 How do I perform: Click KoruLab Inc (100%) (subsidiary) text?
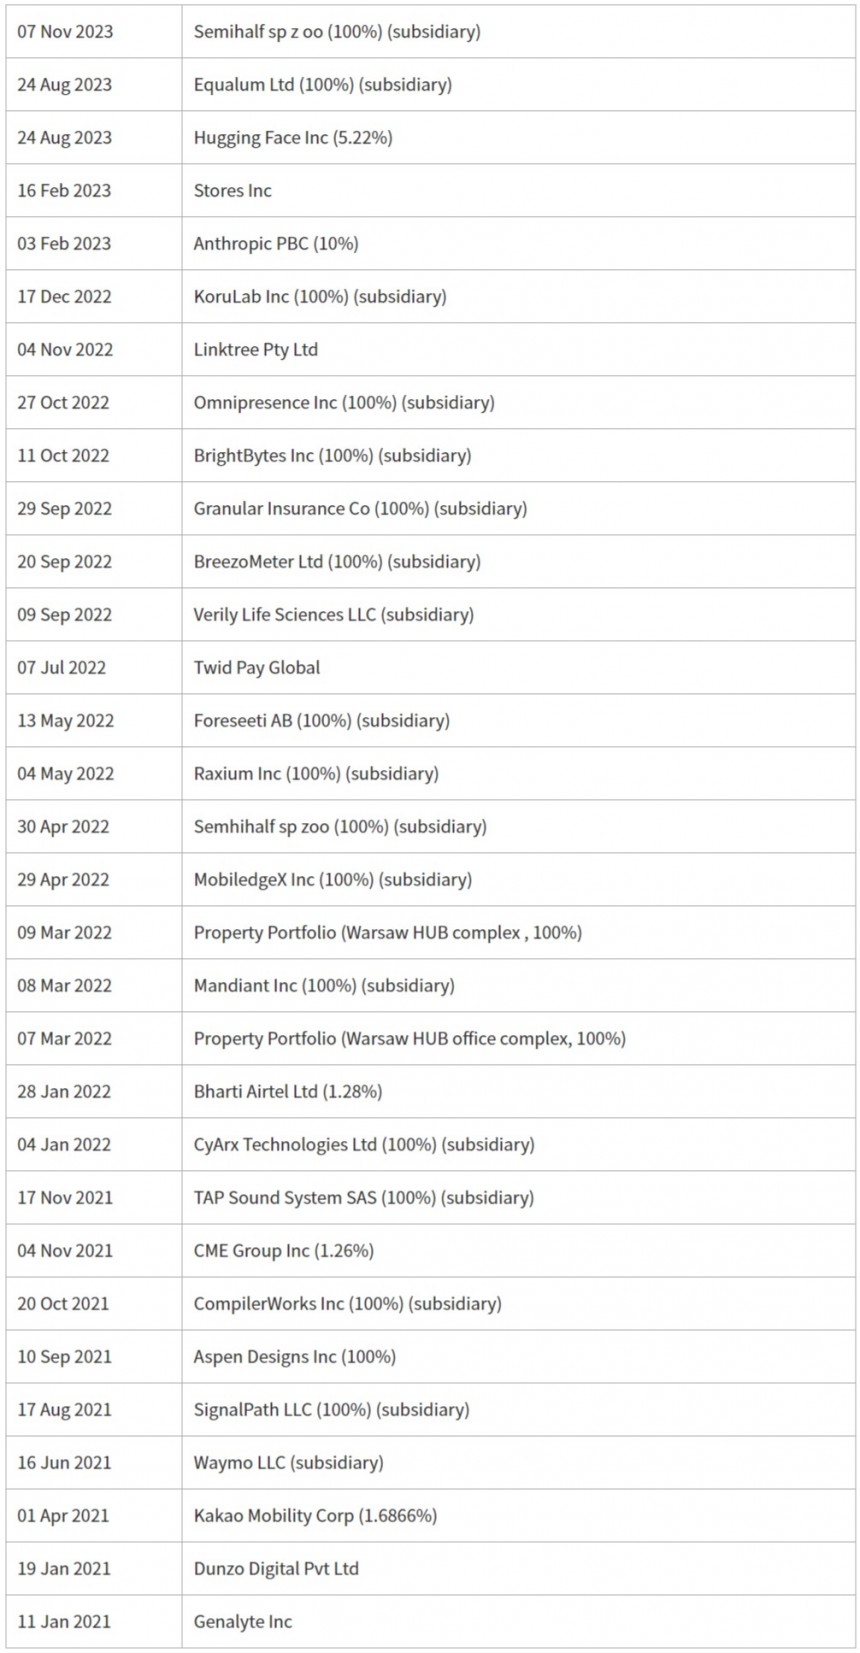point(320,297)
